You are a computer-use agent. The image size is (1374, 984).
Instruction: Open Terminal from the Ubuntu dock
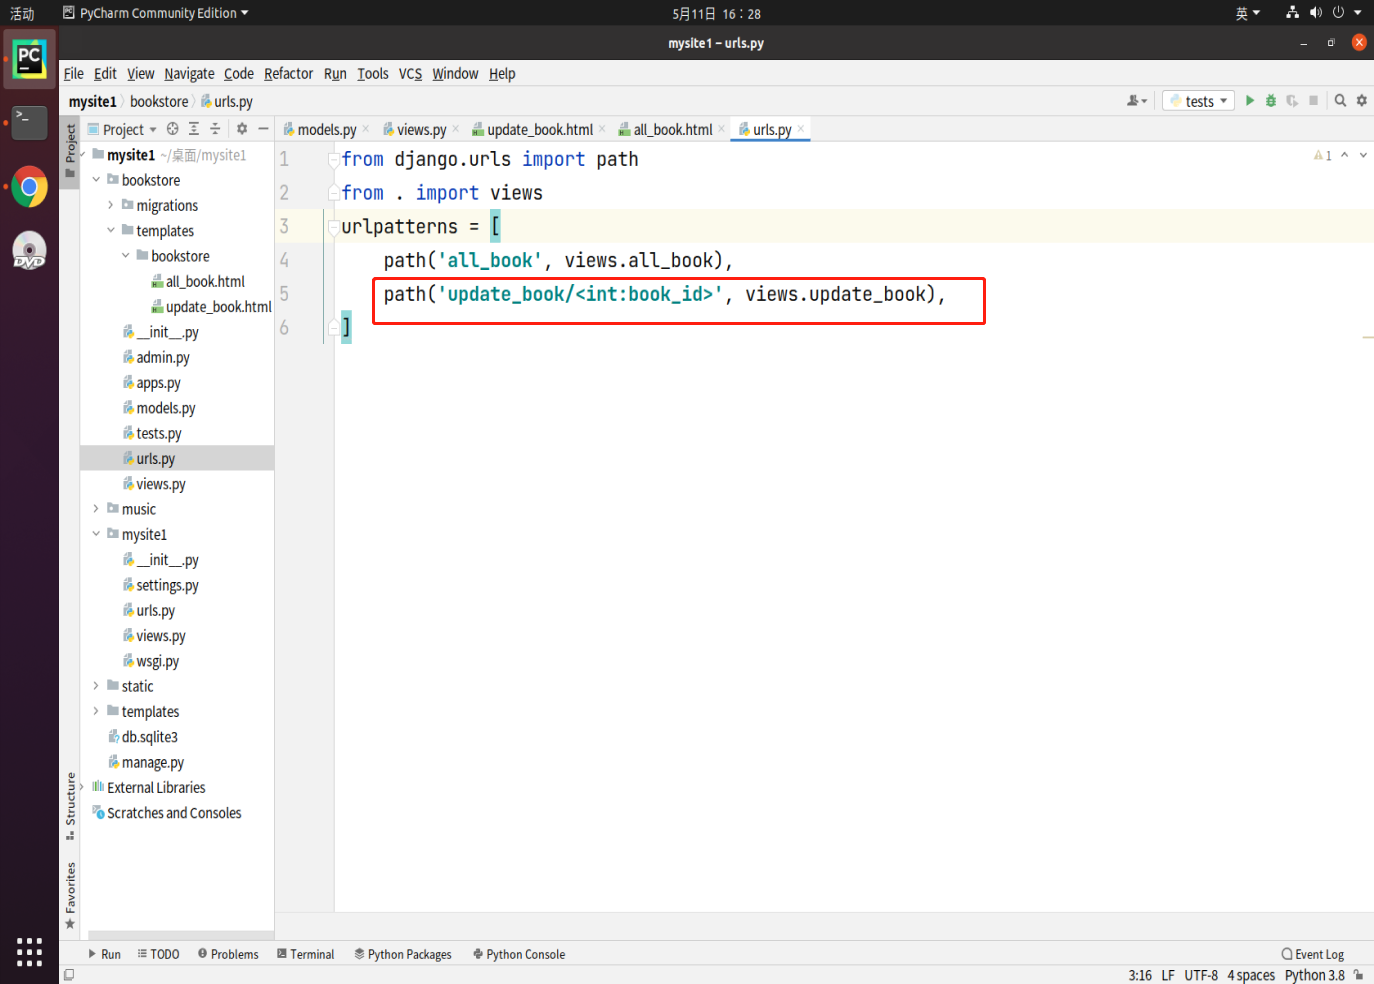pyautogui.click(x=30, y=123)
